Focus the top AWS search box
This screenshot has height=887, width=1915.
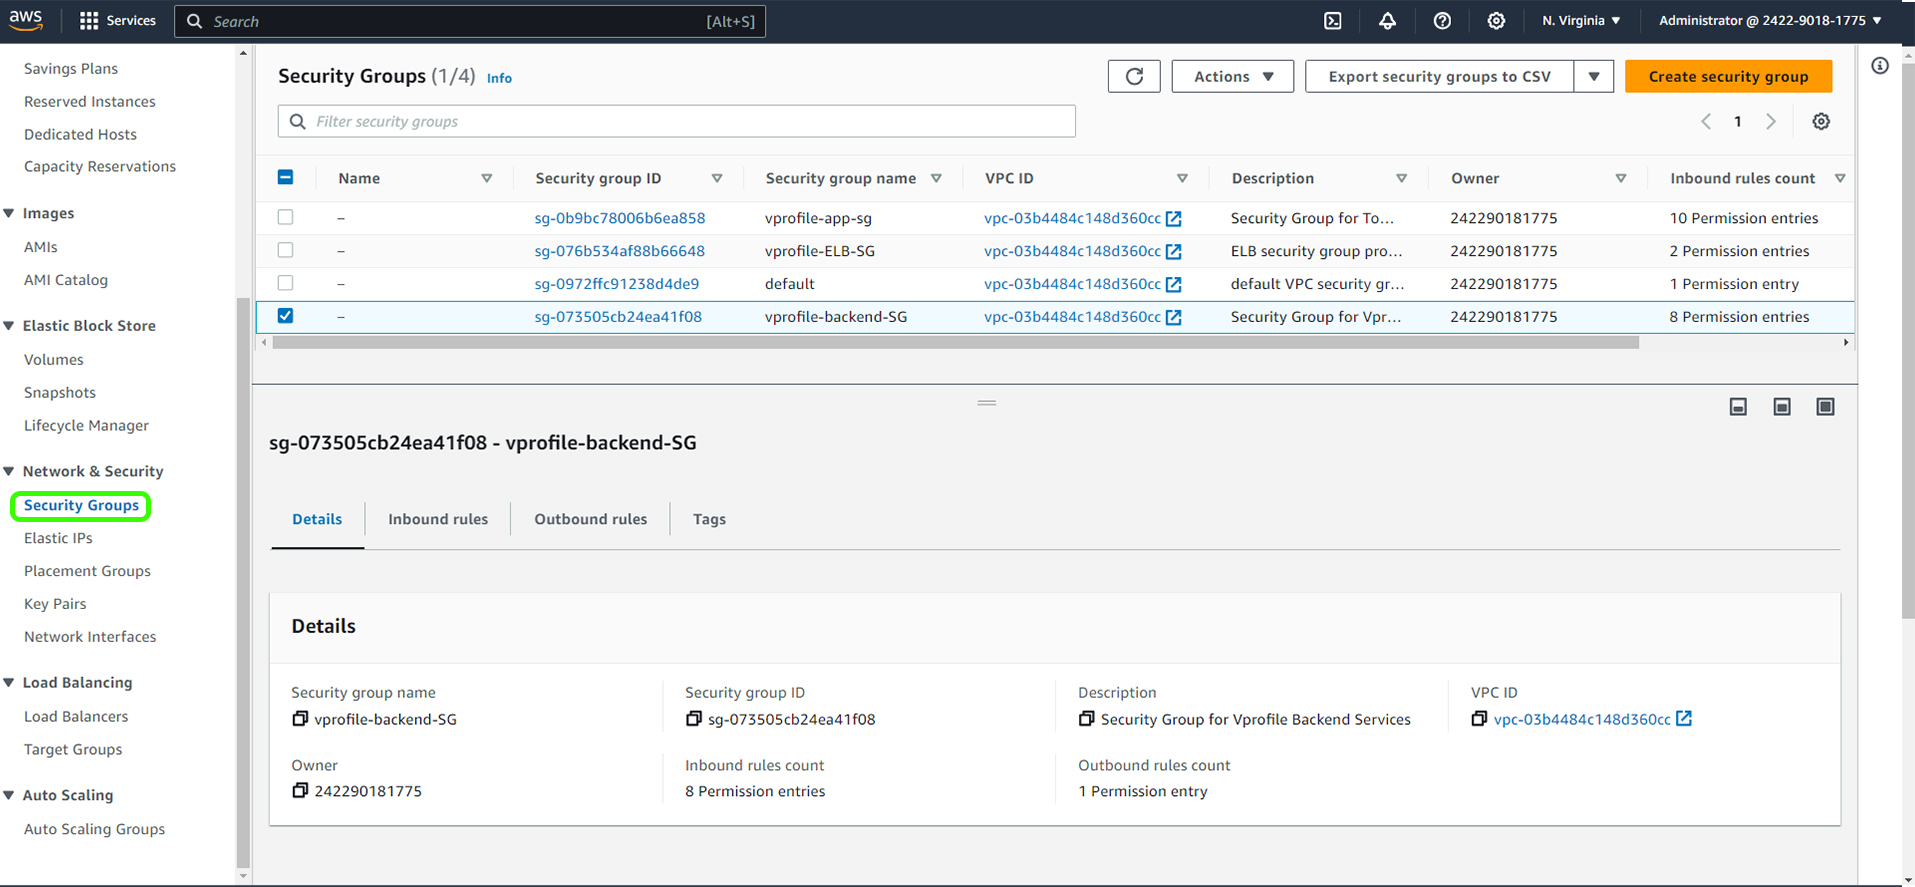(470, 21)
